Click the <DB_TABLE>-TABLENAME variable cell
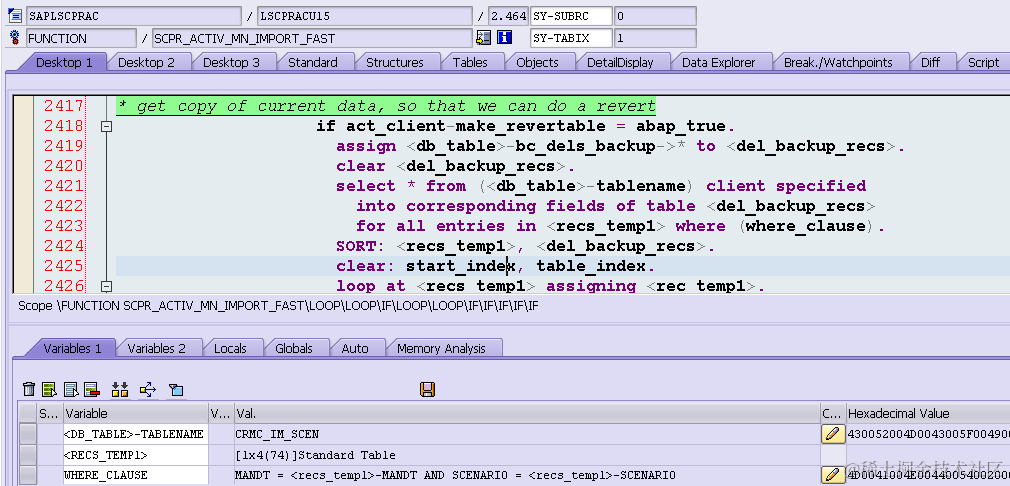Image resolution: width=1010 pixels, height=486 pixels. click(x=135, y=435)
